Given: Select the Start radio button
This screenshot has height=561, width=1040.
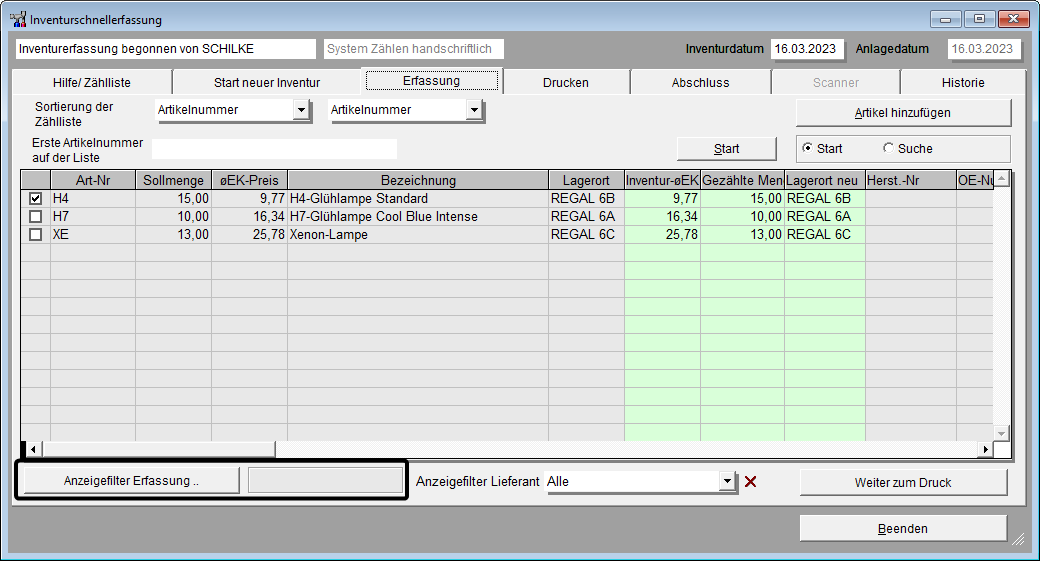Looking at the screenshot, I should 807,148.
